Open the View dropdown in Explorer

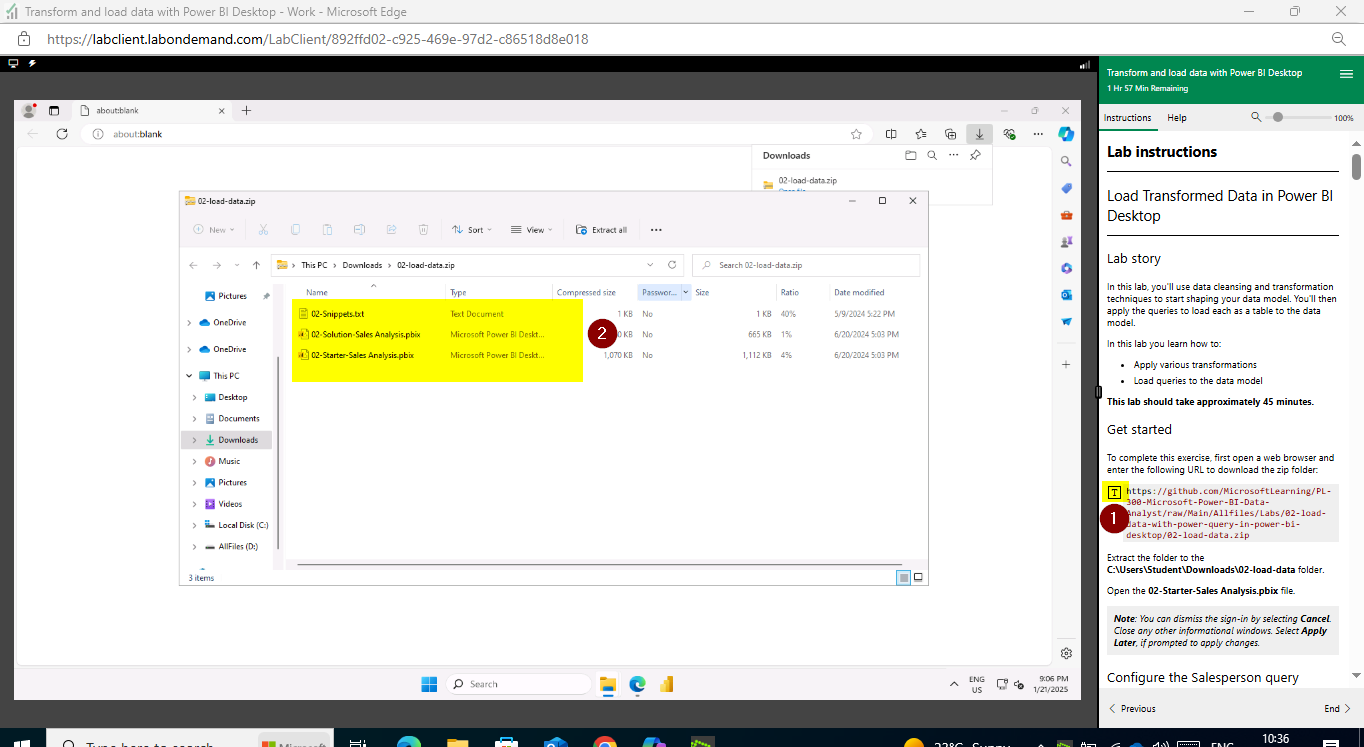[532, 230]
